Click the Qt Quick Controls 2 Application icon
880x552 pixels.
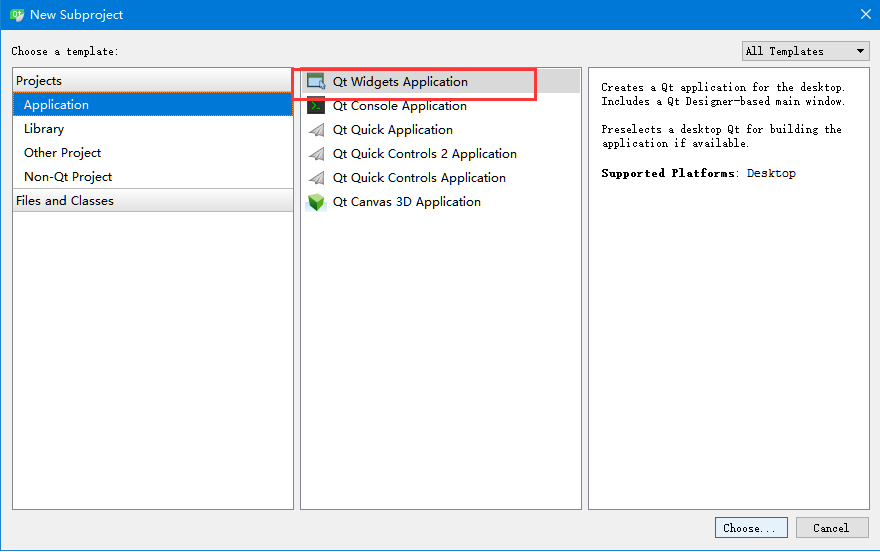tap(316, 154)
